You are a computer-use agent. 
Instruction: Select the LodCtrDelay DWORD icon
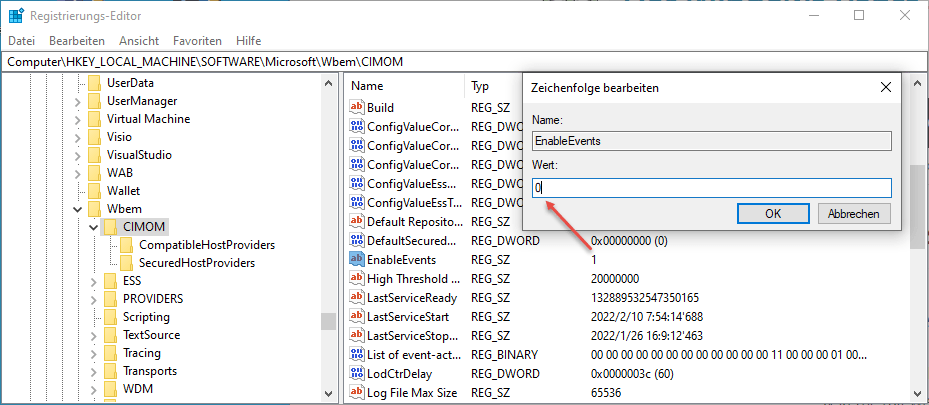click(x=357, y=374)
